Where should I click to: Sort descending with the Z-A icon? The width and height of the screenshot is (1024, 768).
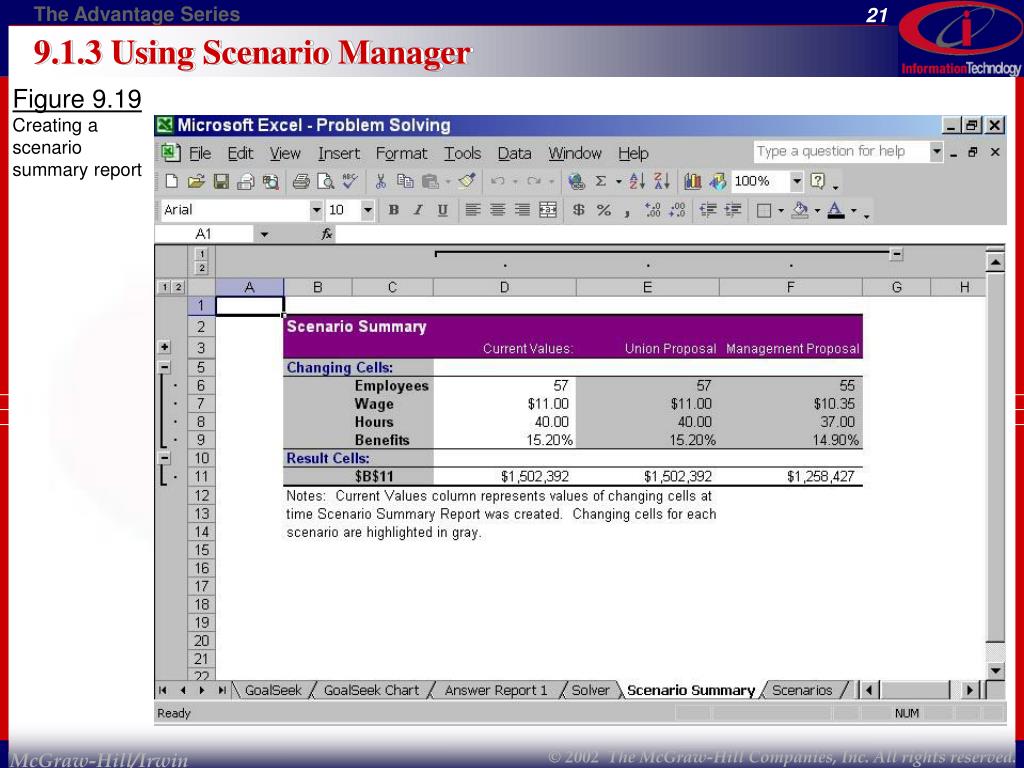[x=662, y=182]
